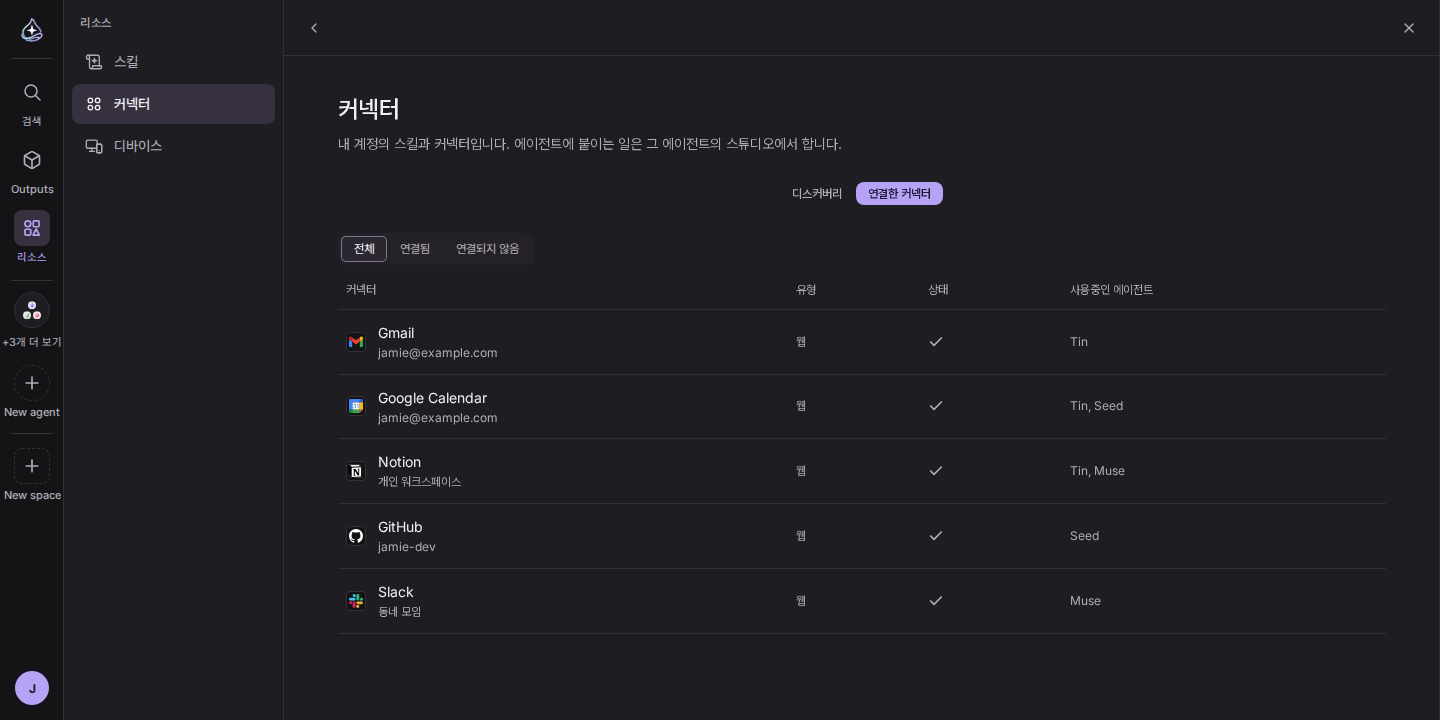The height and width of the screenshot is (720, 1440).
Task: Select the 리소스 rail icon
Action: tap(32, 228)
